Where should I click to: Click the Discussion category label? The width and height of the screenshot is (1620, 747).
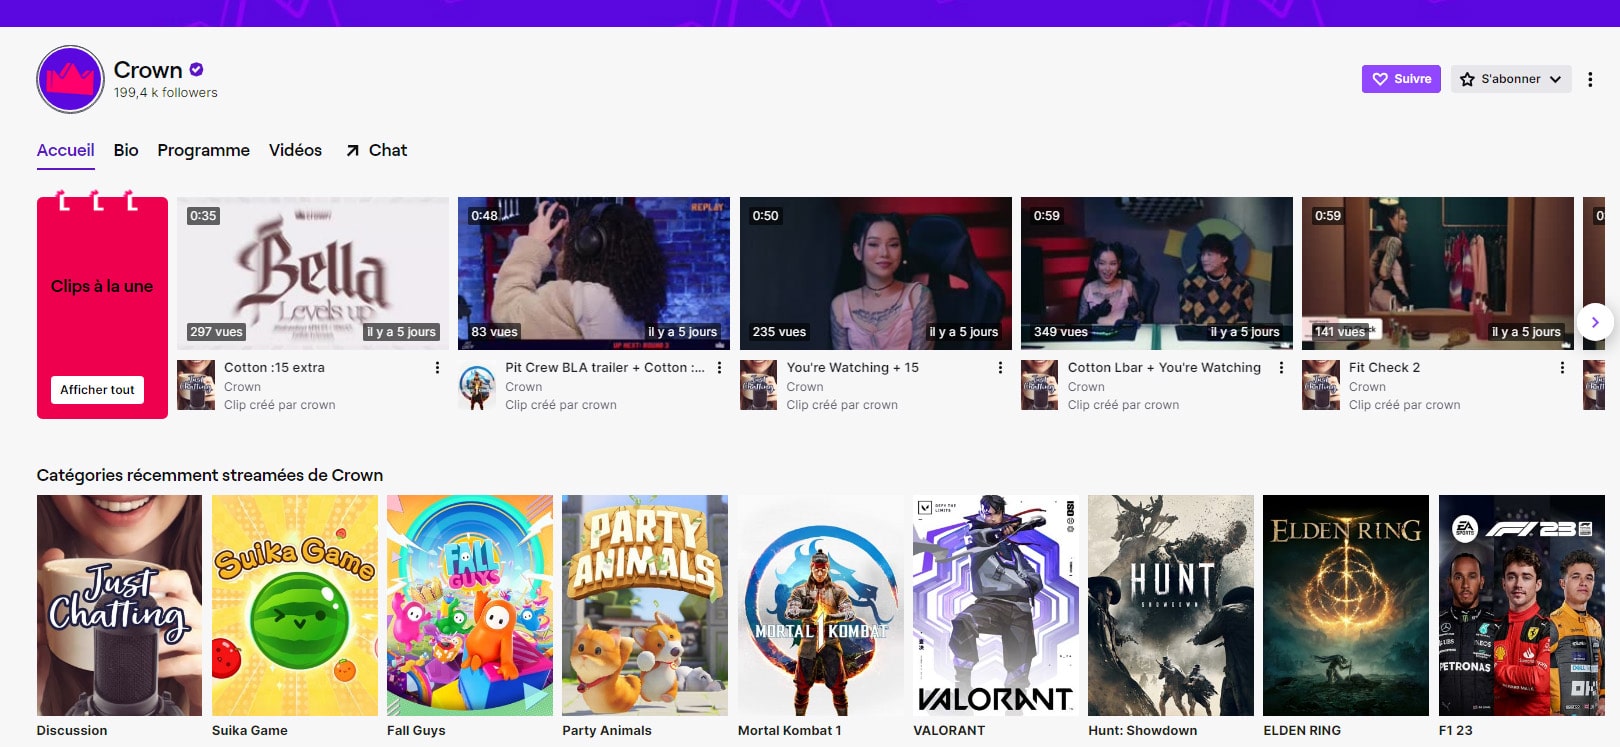tap(72, 731)
